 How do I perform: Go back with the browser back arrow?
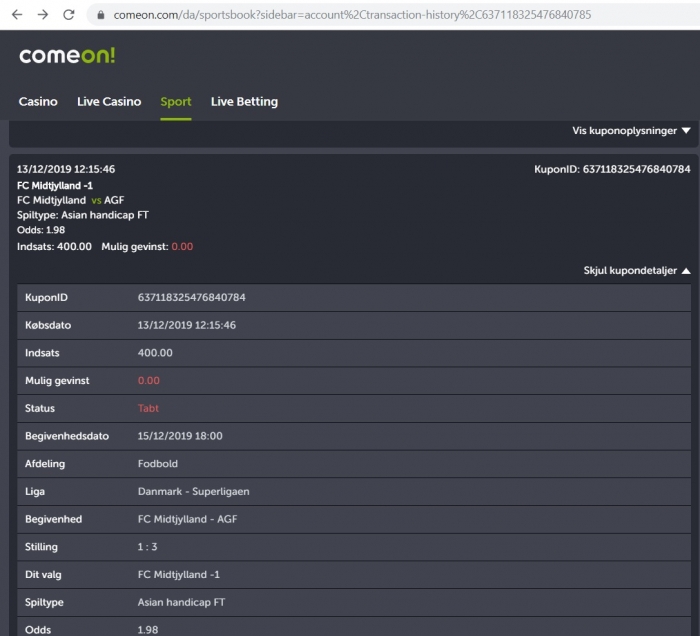tap(17, 15)
